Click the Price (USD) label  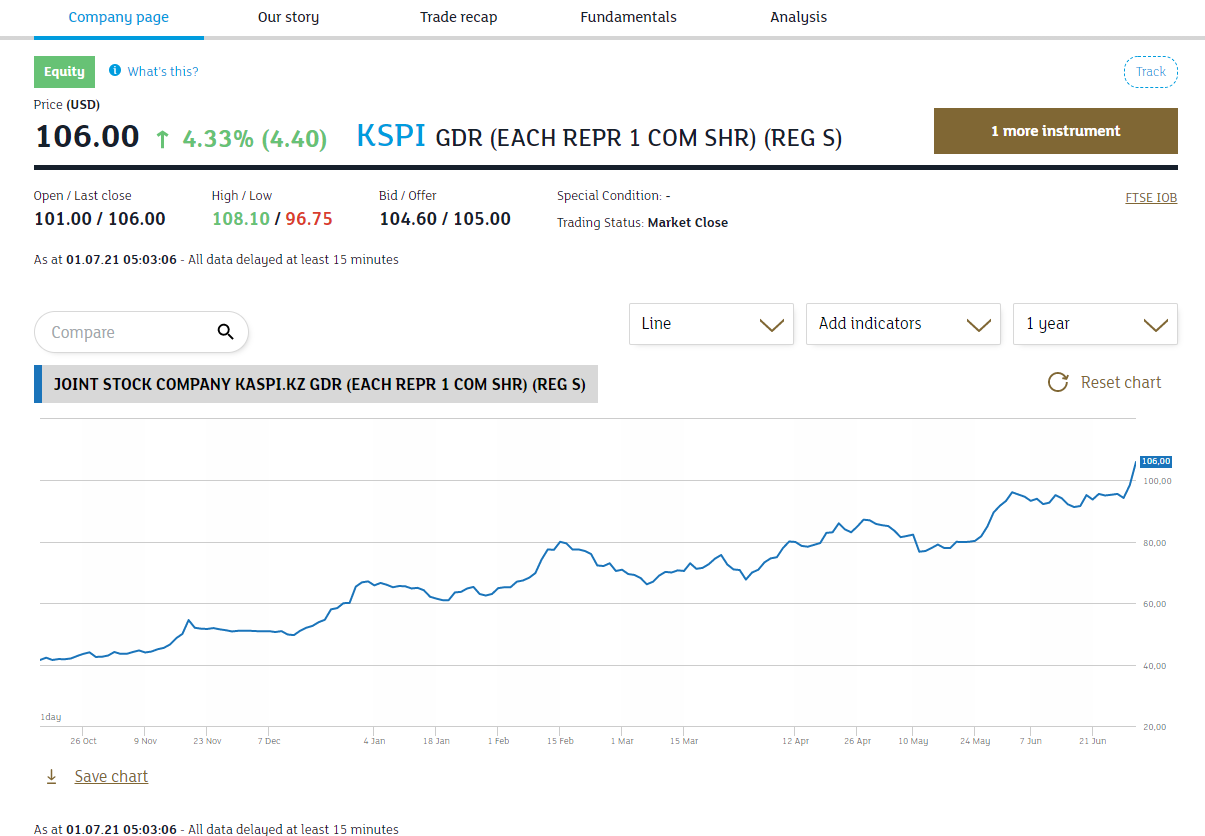point(67,104)
